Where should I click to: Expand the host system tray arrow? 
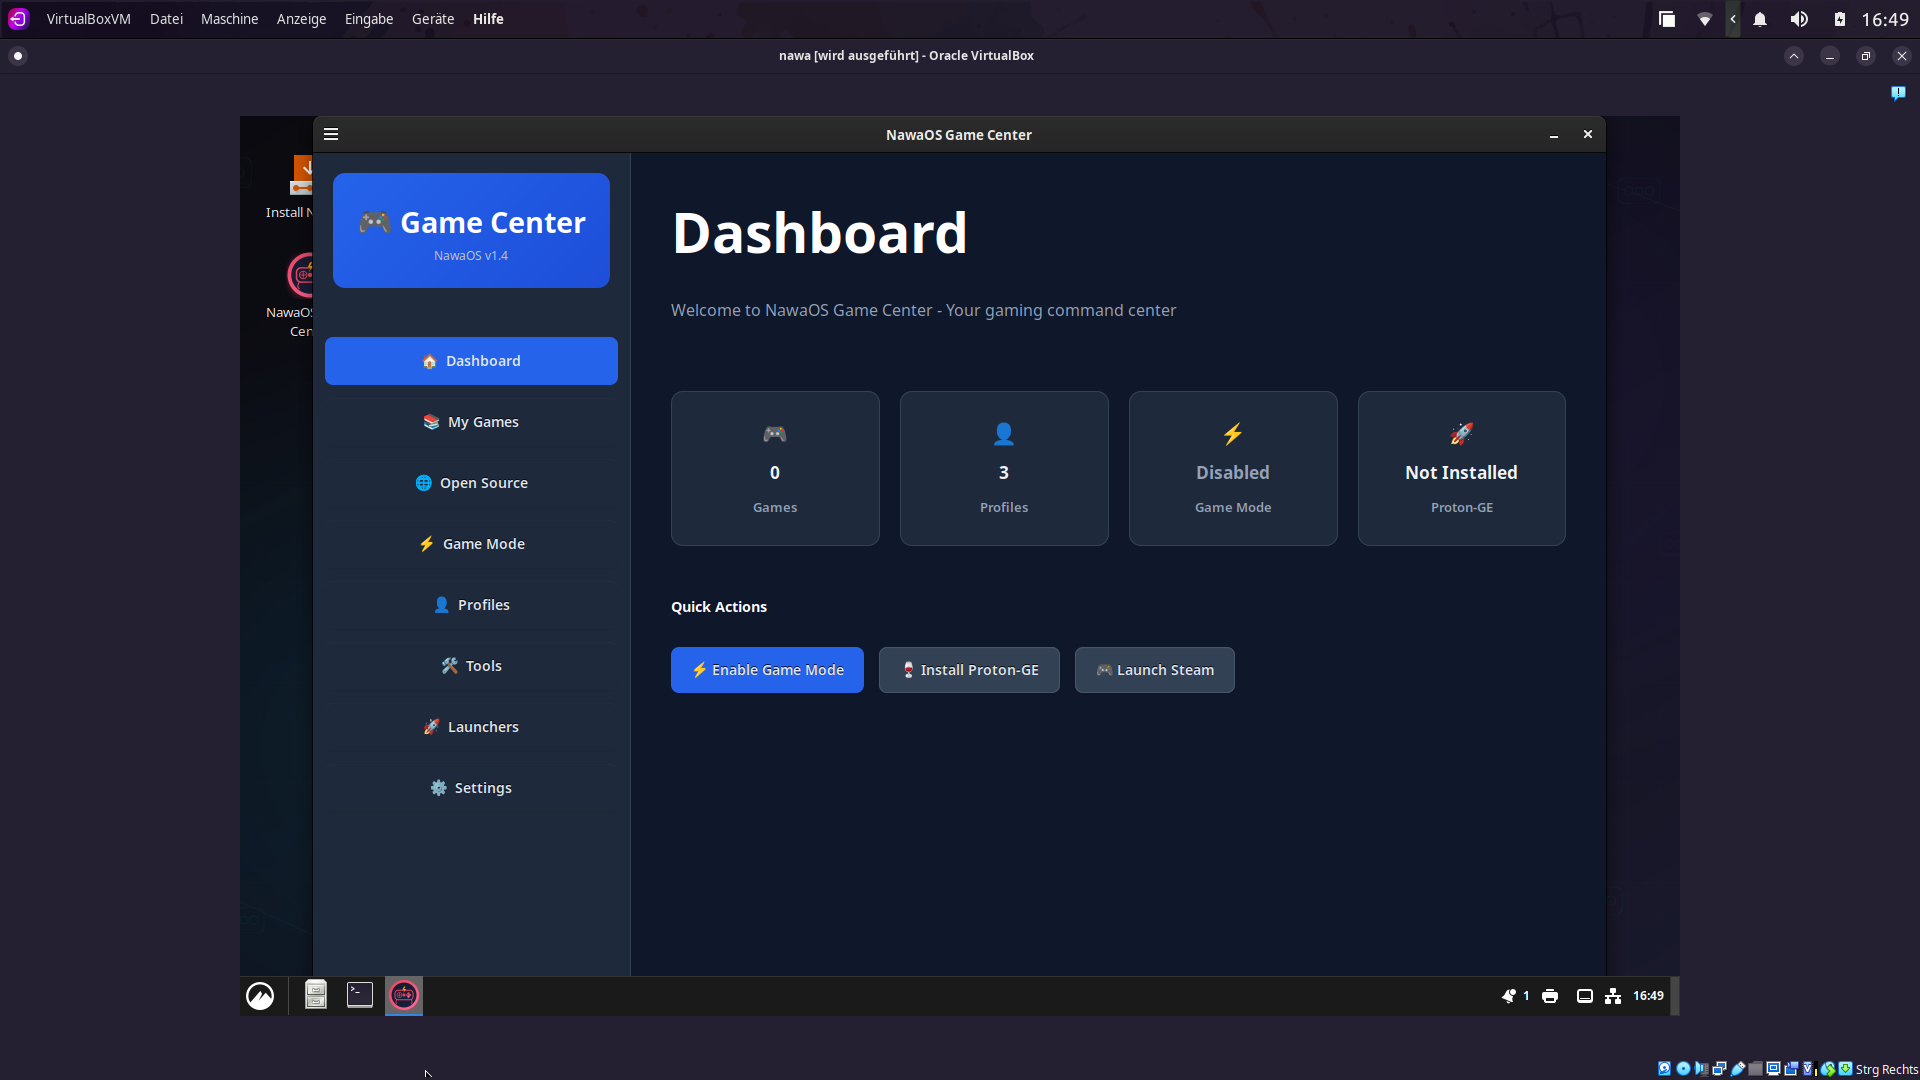pos(1733,19)
